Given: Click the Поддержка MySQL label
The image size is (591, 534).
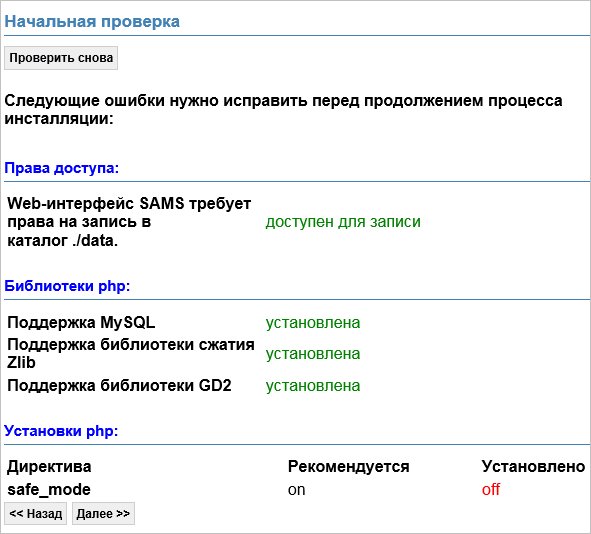Looking at the screenshot, I should pos(81,323).
